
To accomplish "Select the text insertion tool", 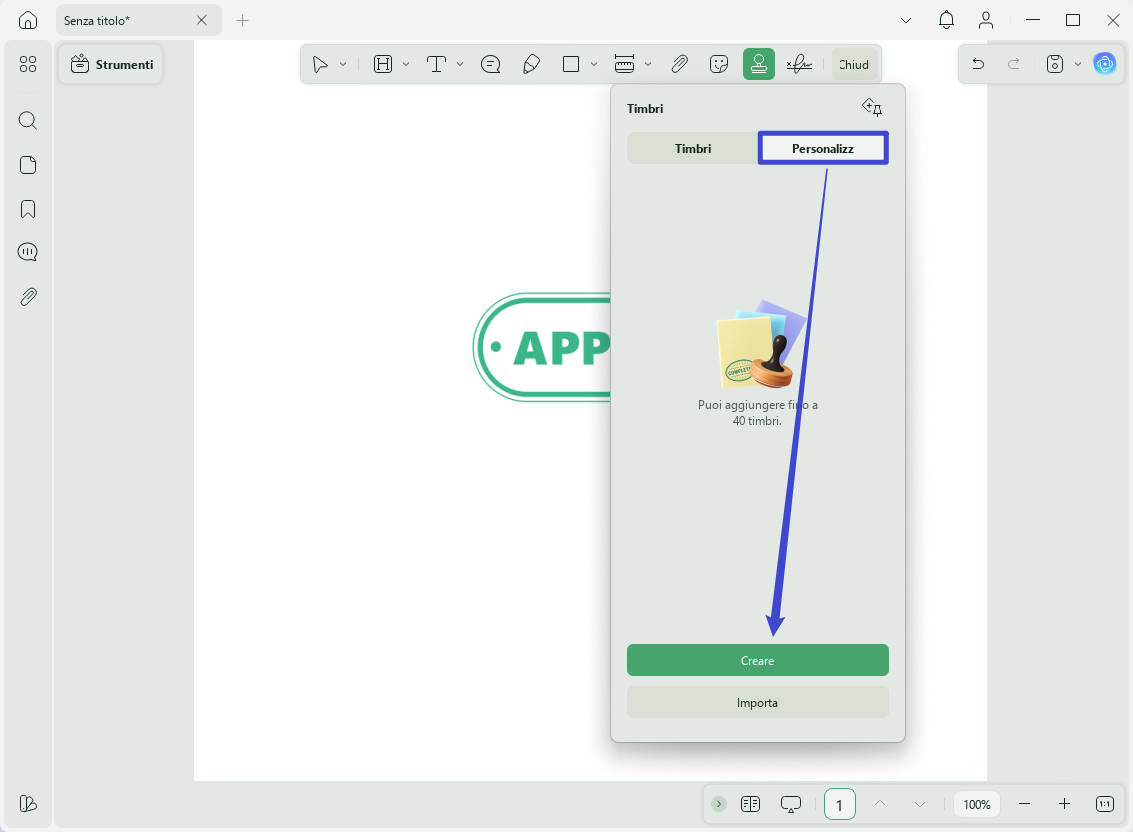I will click(436, 64).
